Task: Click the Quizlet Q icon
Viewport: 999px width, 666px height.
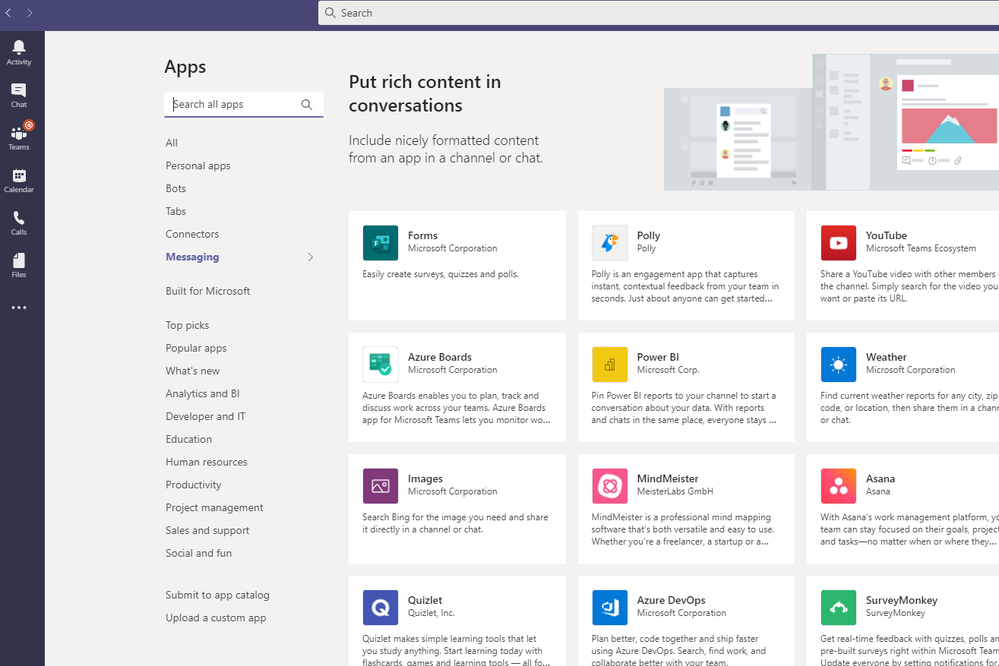Action: [380, 607]
